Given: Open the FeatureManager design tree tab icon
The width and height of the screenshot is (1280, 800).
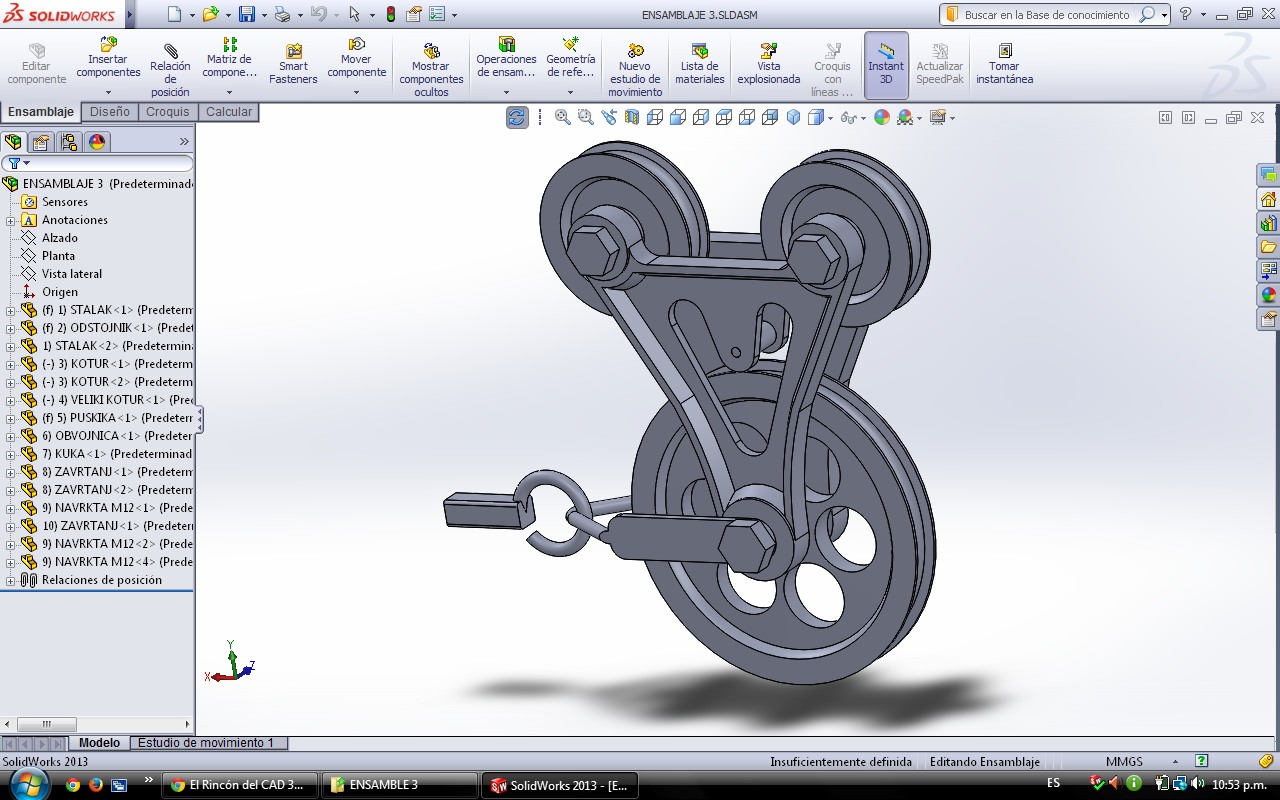Looking at the screenshot, I should point(13,141).
